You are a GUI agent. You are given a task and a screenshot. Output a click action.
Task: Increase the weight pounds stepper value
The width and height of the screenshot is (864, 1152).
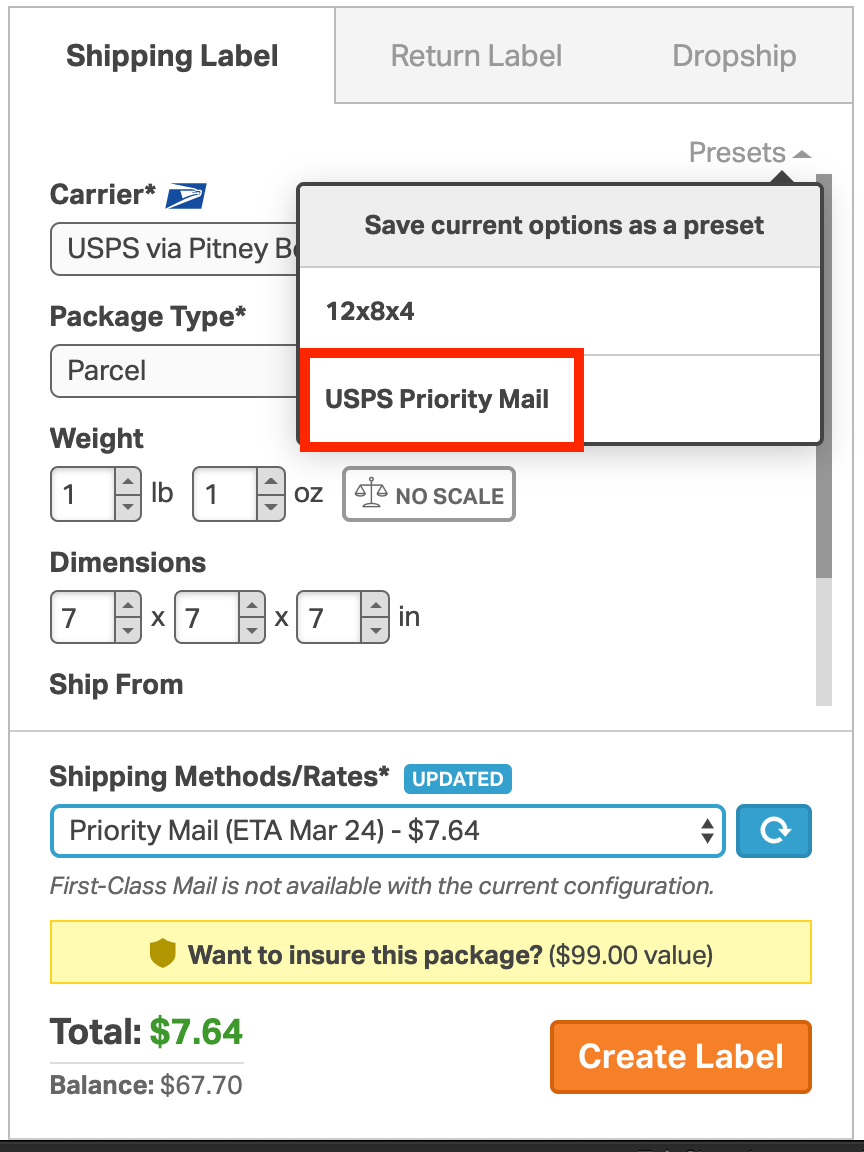click(x=128, y=482)
